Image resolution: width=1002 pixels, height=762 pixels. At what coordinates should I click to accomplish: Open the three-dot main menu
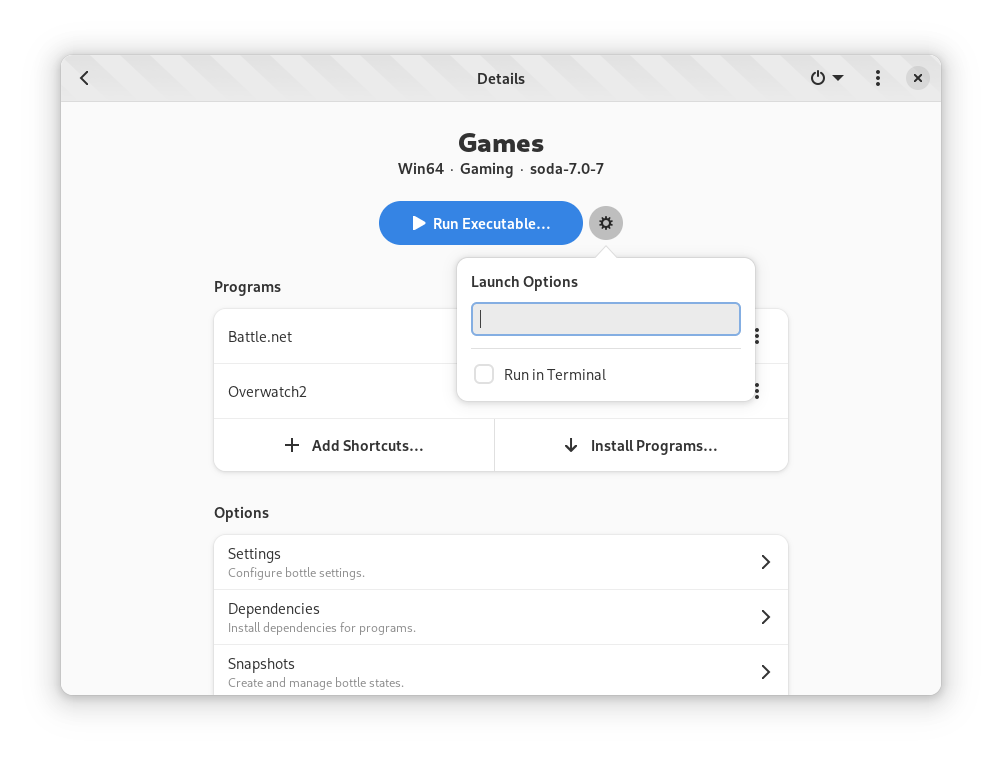coord(877,78)
